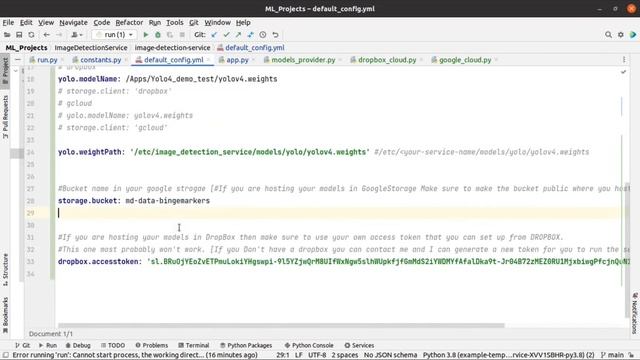Change line separator LF in status bar
Viewport: 640px width, 360px height.
tap(298, 355)
